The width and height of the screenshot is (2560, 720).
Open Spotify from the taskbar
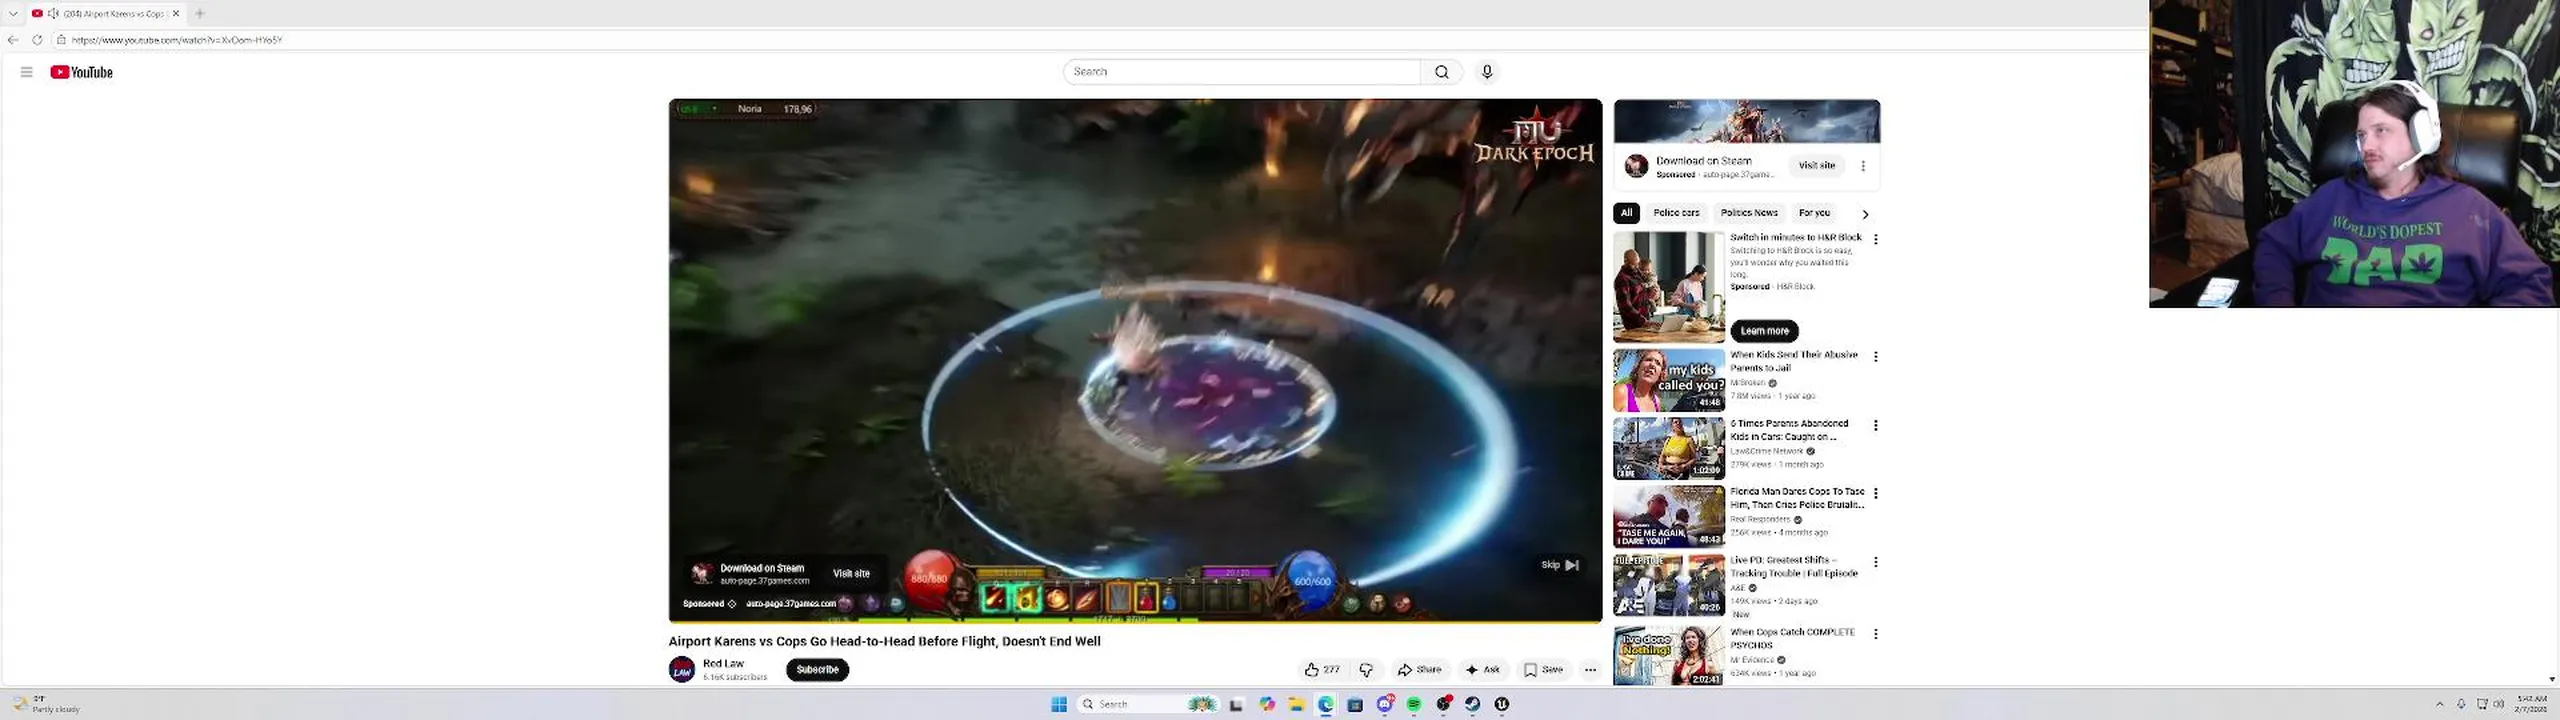[1414, 704]
